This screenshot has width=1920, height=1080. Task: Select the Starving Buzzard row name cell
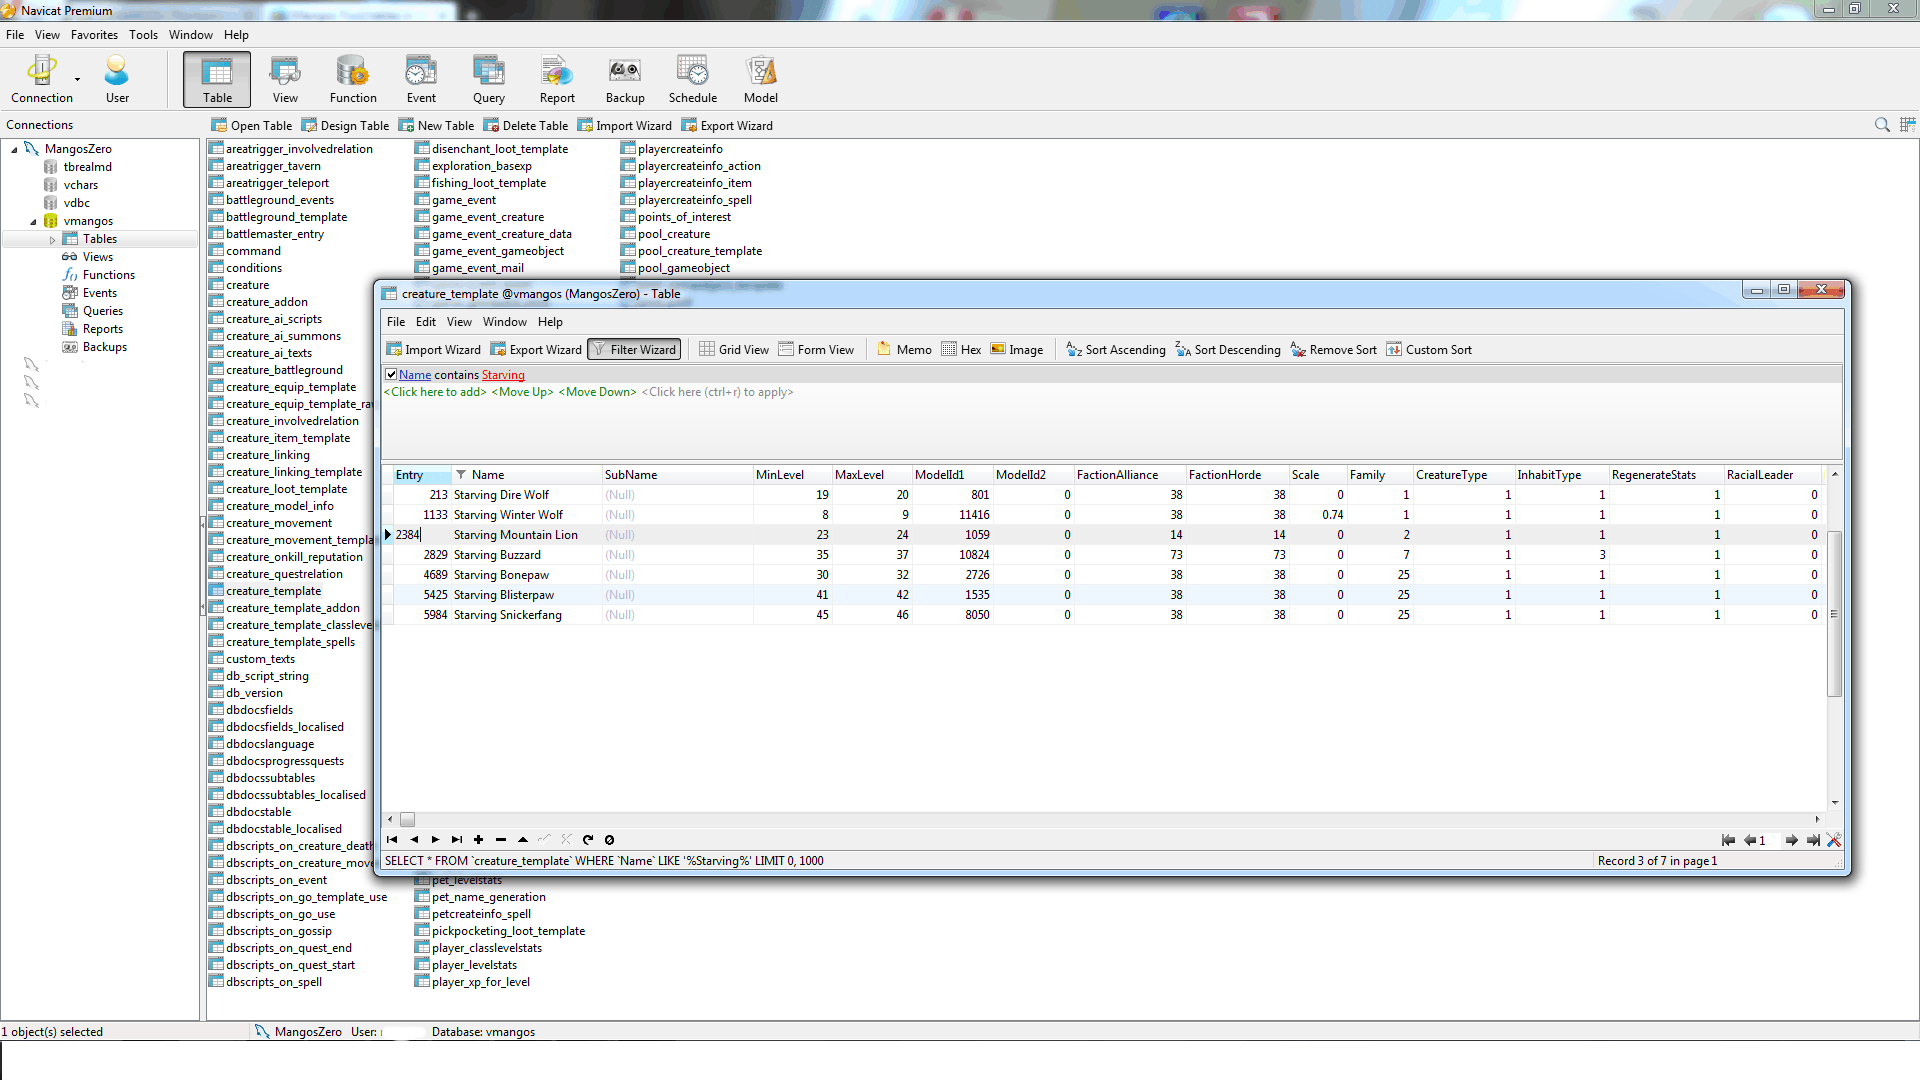[x=525, y=555]
